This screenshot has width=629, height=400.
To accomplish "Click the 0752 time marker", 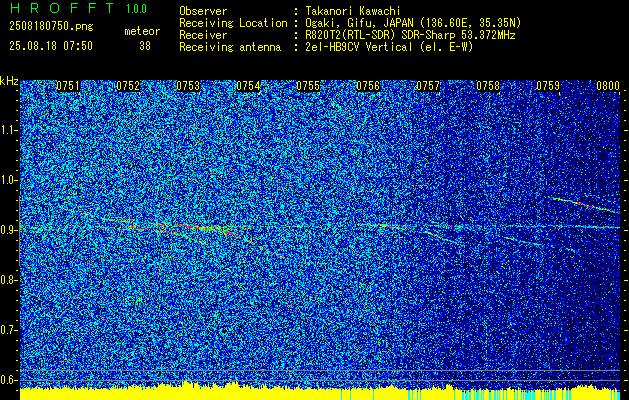I will coord(128,86).
